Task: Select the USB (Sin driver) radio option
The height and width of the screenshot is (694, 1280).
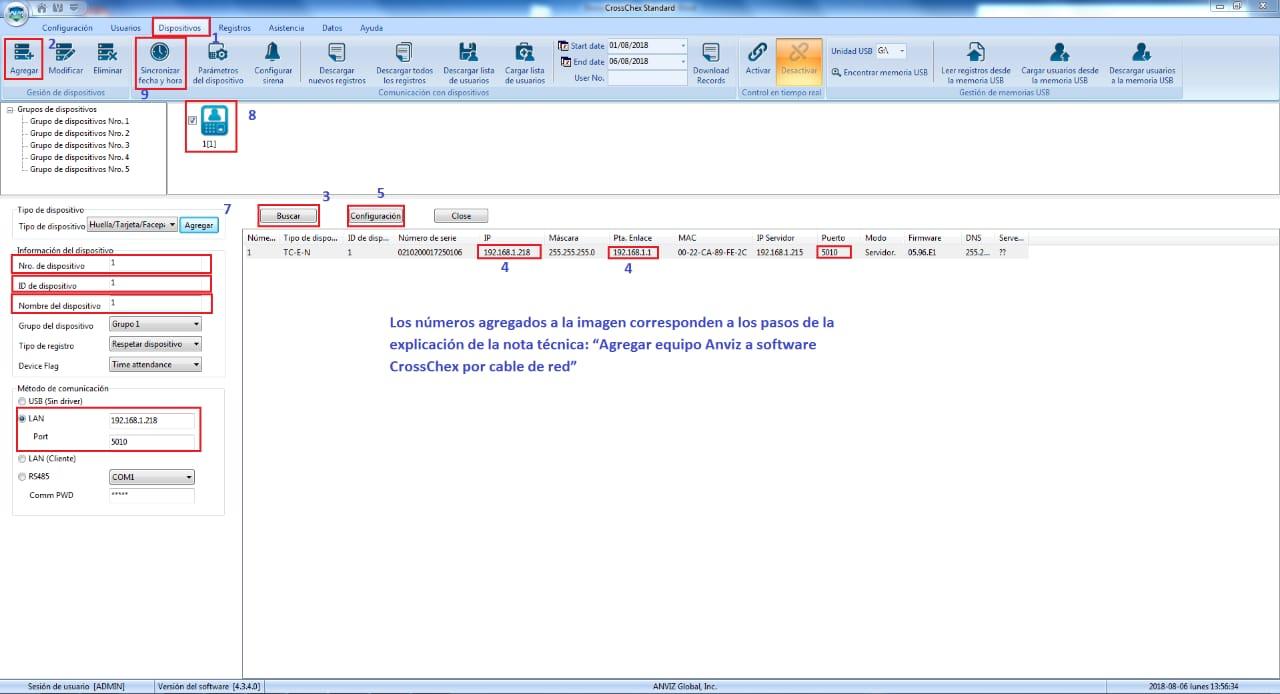Action: [22, 400]
